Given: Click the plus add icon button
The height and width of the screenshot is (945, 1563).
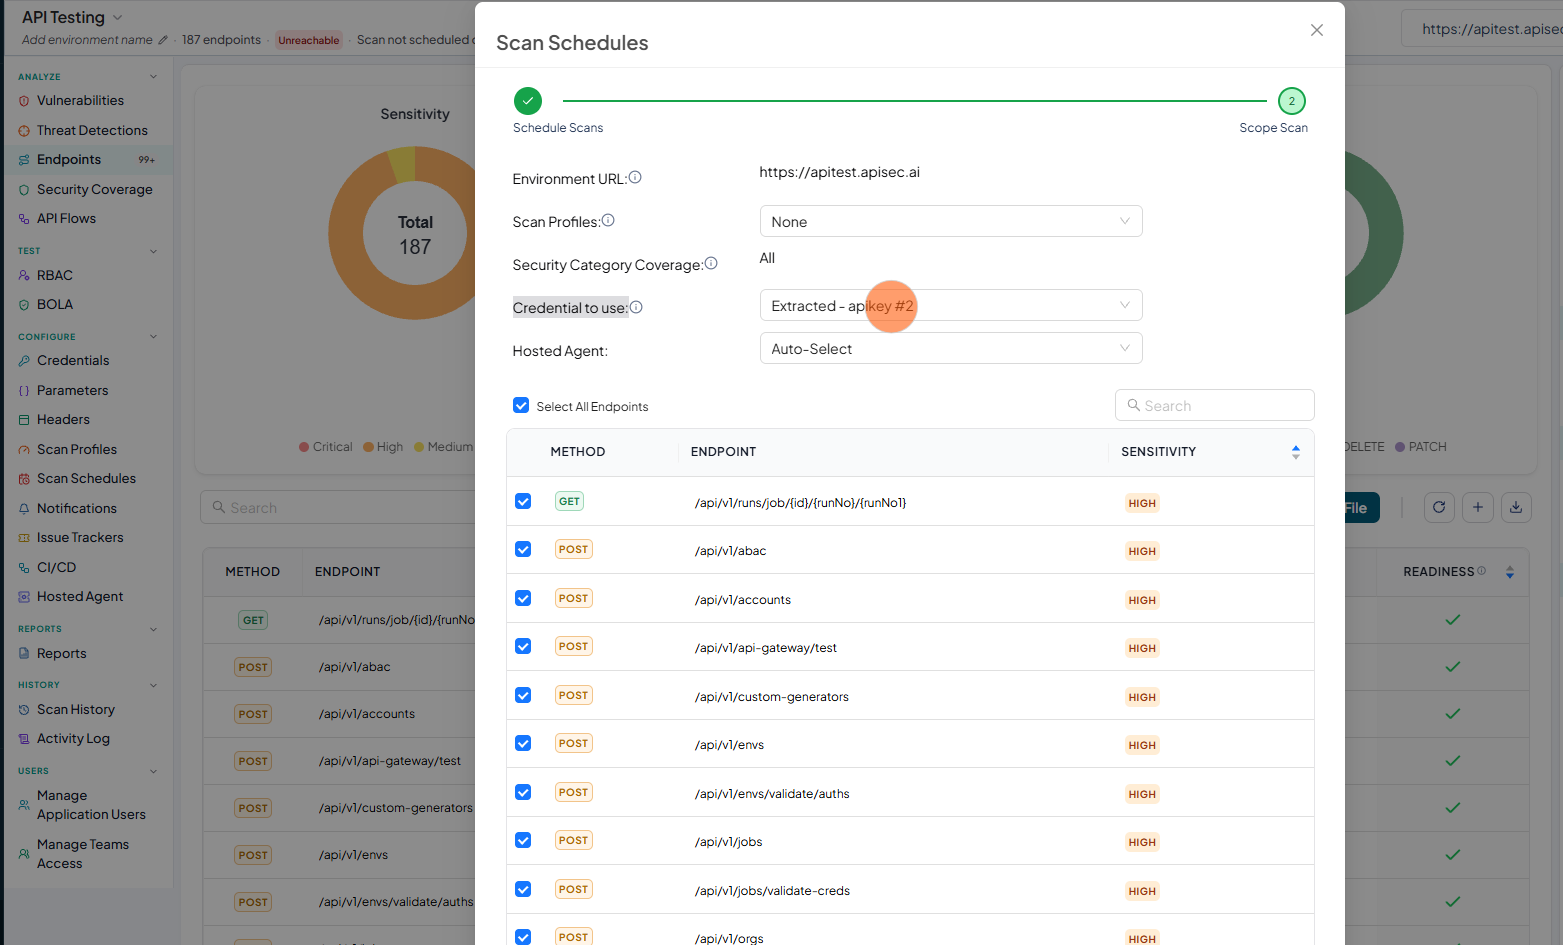Looking at the screenshot, I should click(1478, 507).
